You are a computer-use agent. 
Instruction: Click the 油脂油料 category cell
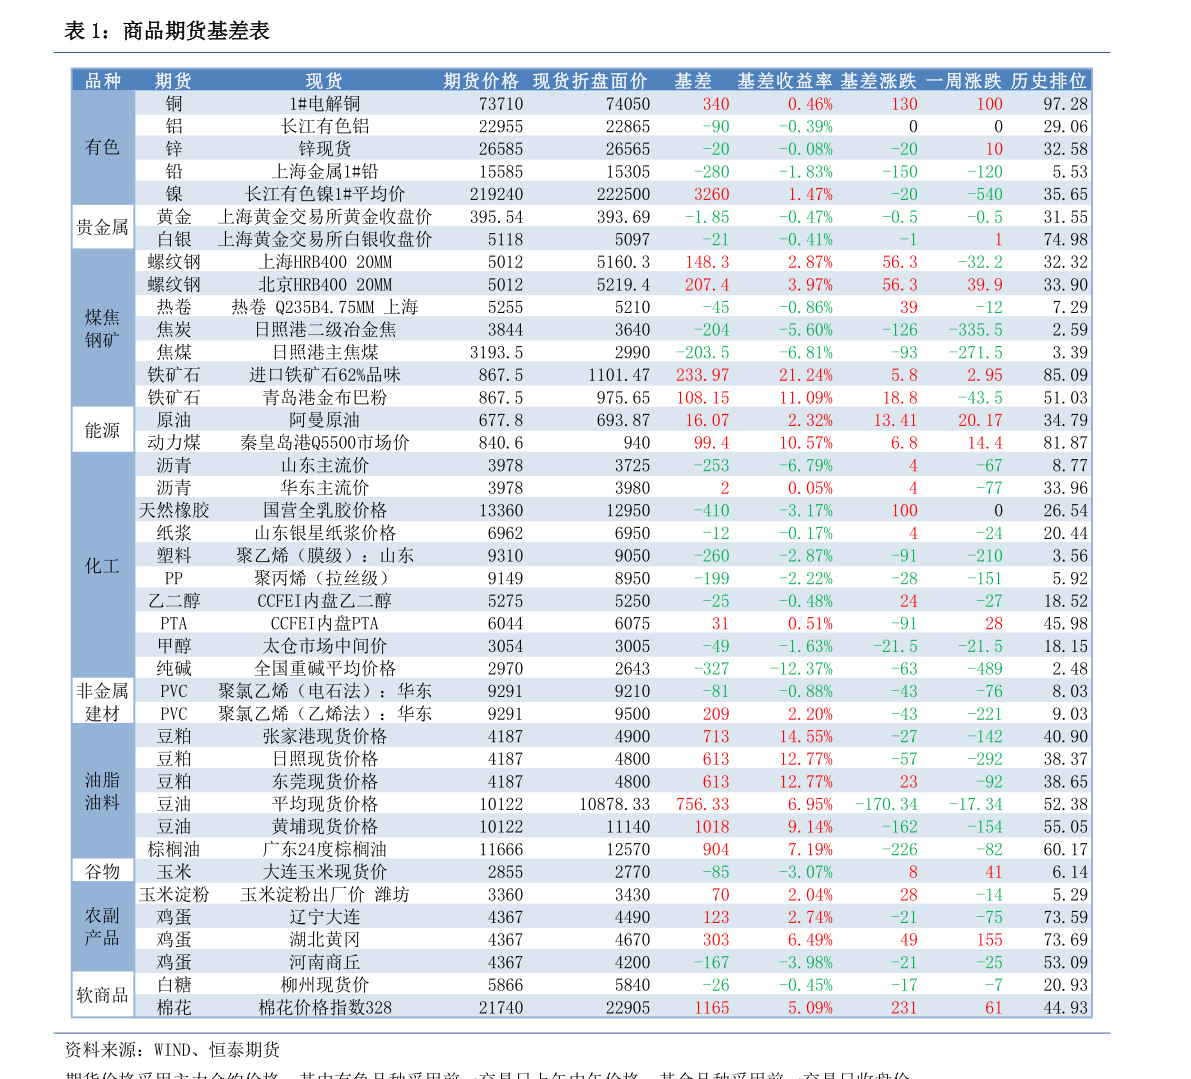(103, 791)
